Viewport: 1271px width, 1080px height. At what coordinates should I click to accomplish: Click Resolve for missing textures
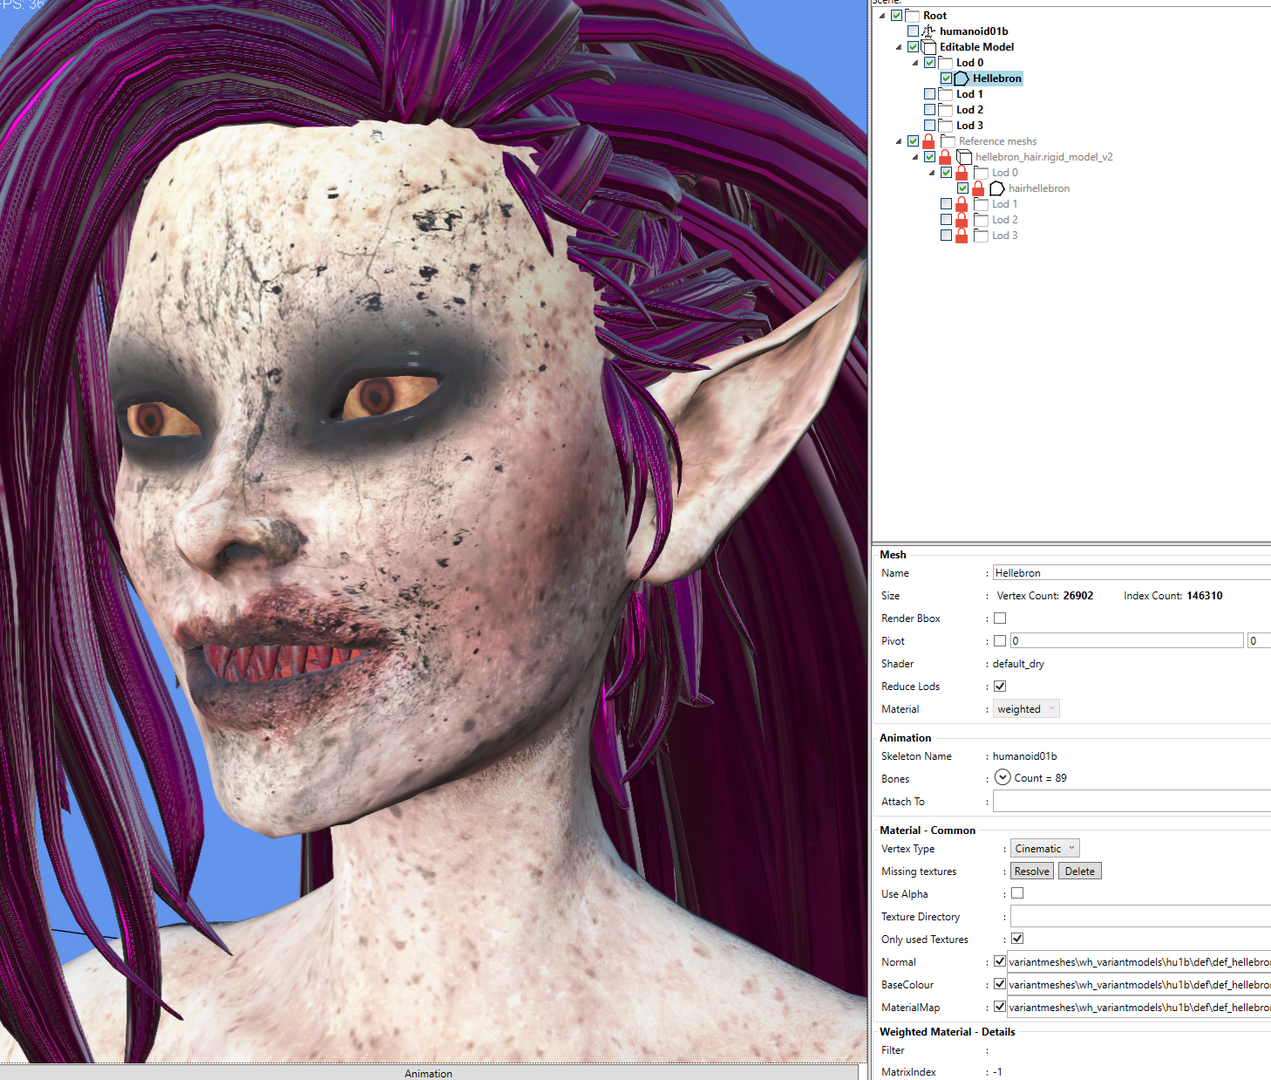1032,871
